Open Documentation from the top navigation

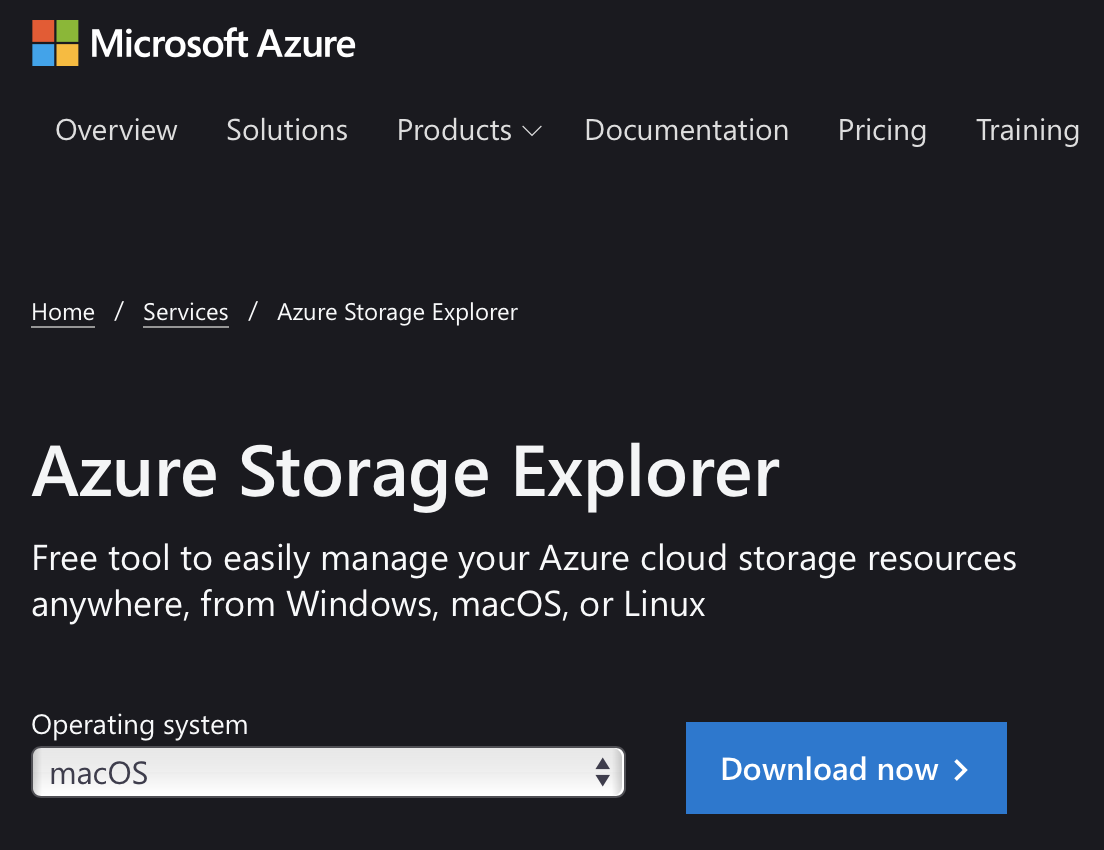686,130
